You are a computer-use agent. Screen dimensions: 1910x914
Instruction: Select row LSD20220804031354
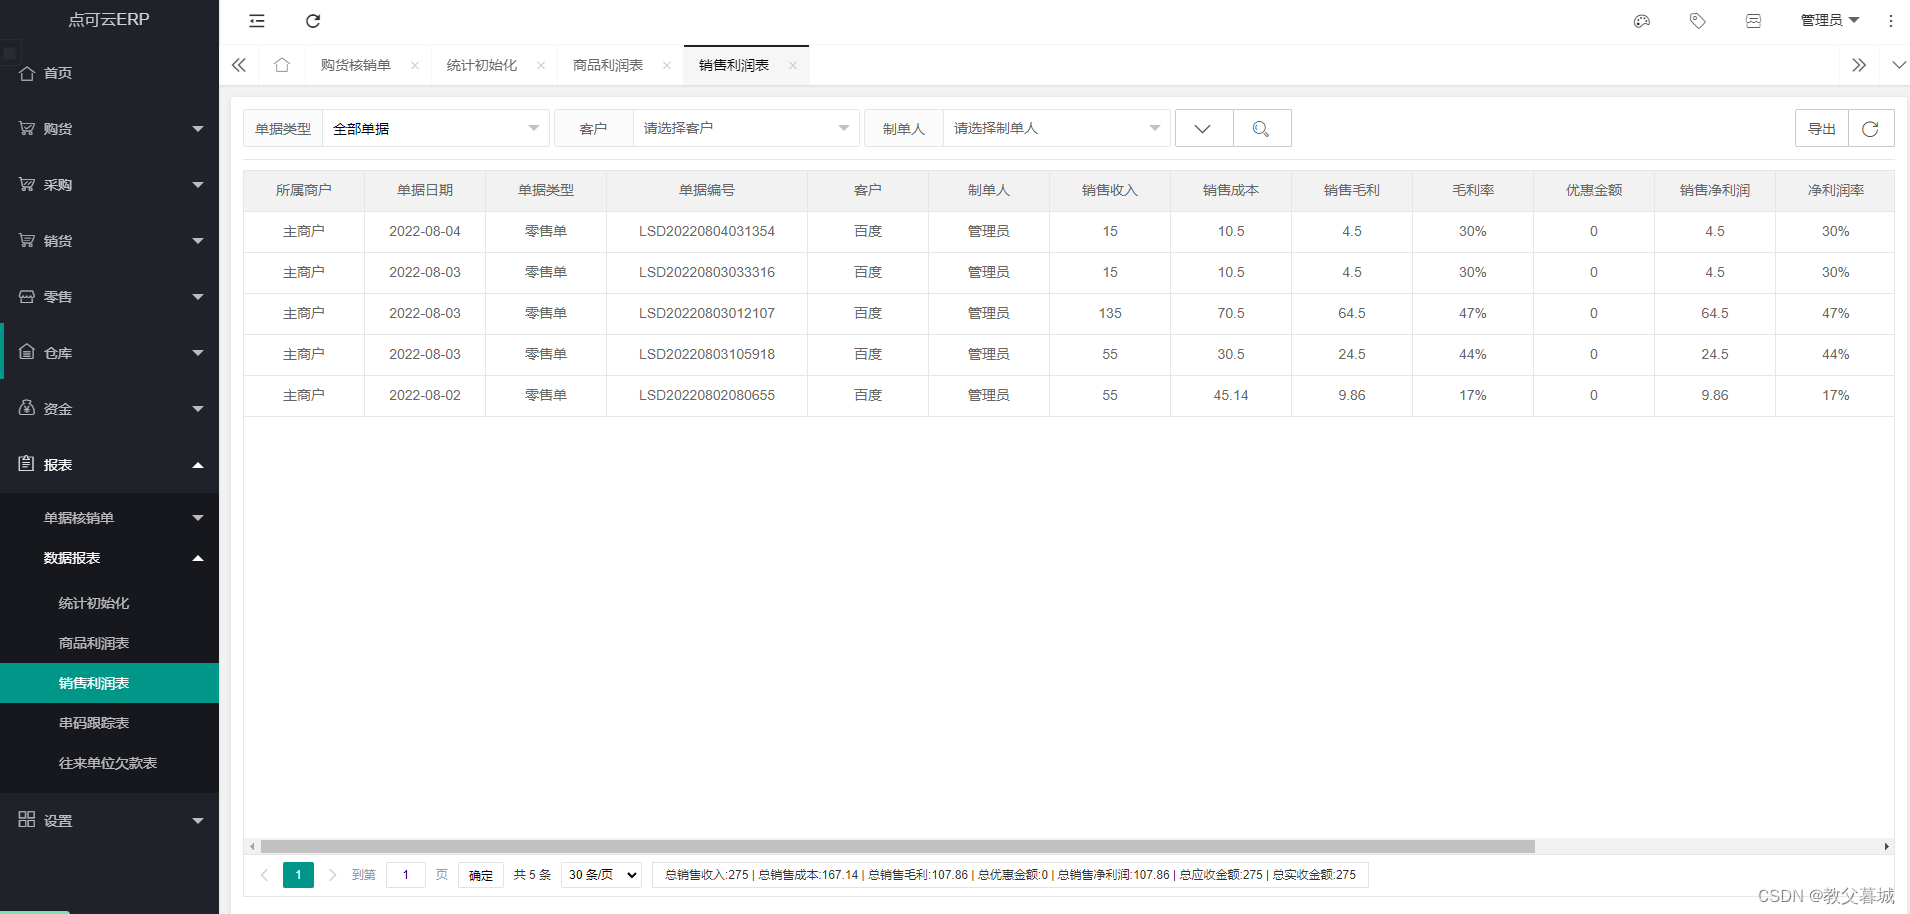pyautogui.click(x=1069, y=231)
